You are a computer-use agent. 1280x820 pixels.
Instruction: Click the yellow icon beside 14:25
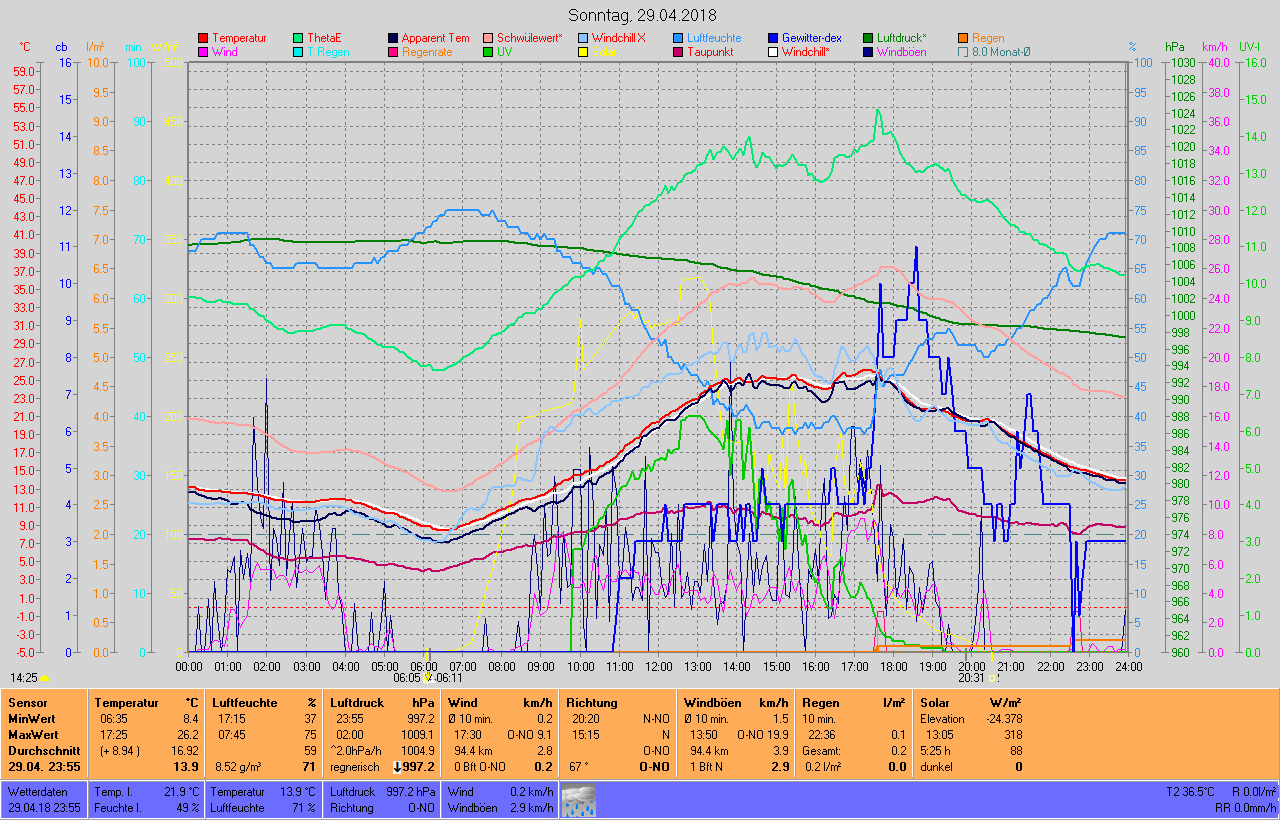44,678
